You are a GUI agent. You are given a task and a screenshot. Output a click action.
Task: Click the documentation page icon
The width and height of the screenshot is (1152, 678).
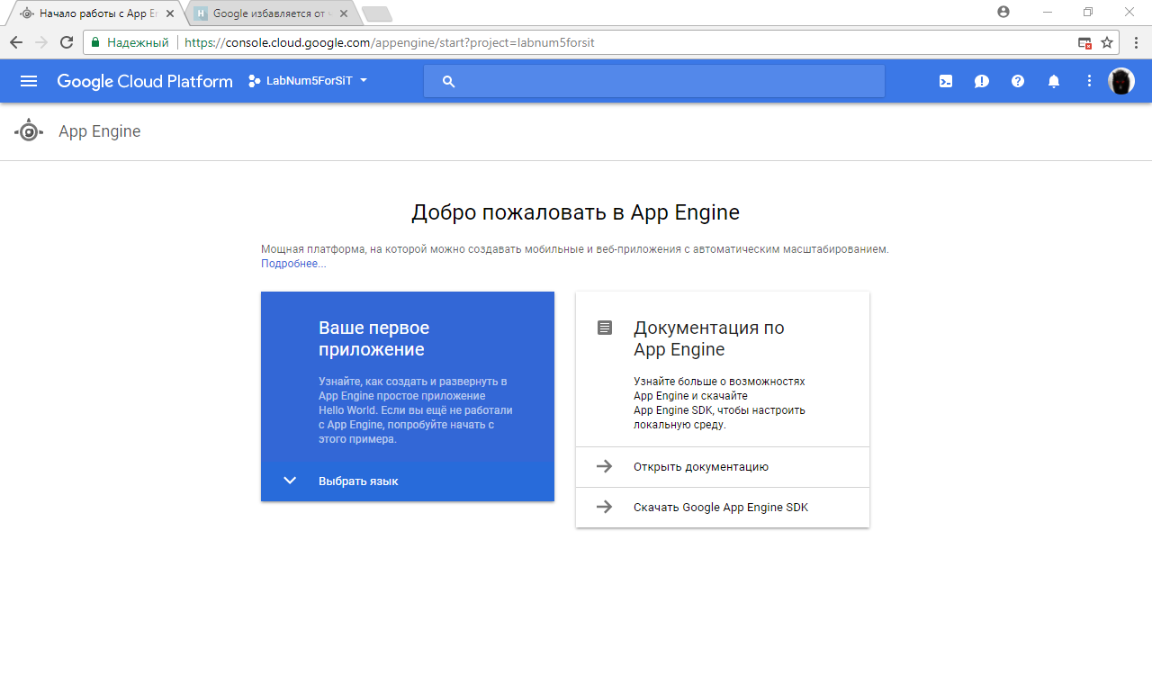(605, 328)
